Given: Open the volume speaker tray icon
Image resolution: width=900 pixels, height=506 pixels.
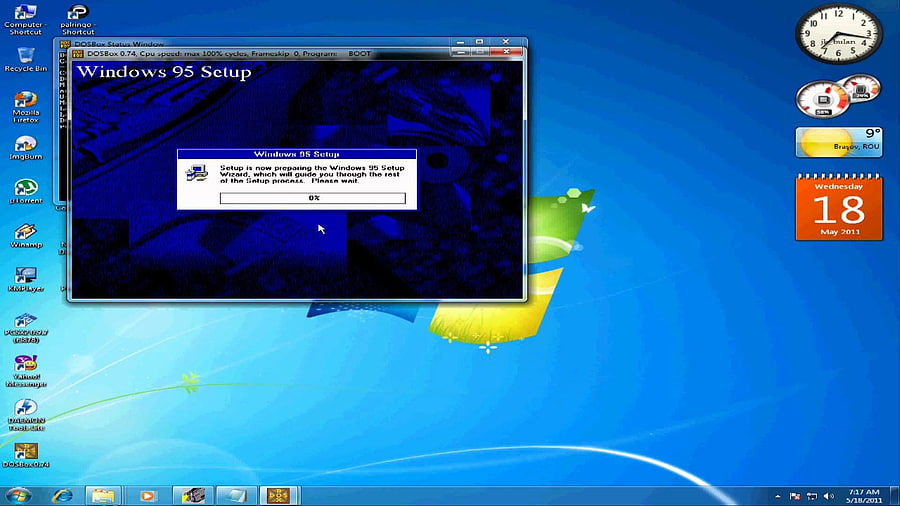Looking at the screenshot, I should pos(828,496).
